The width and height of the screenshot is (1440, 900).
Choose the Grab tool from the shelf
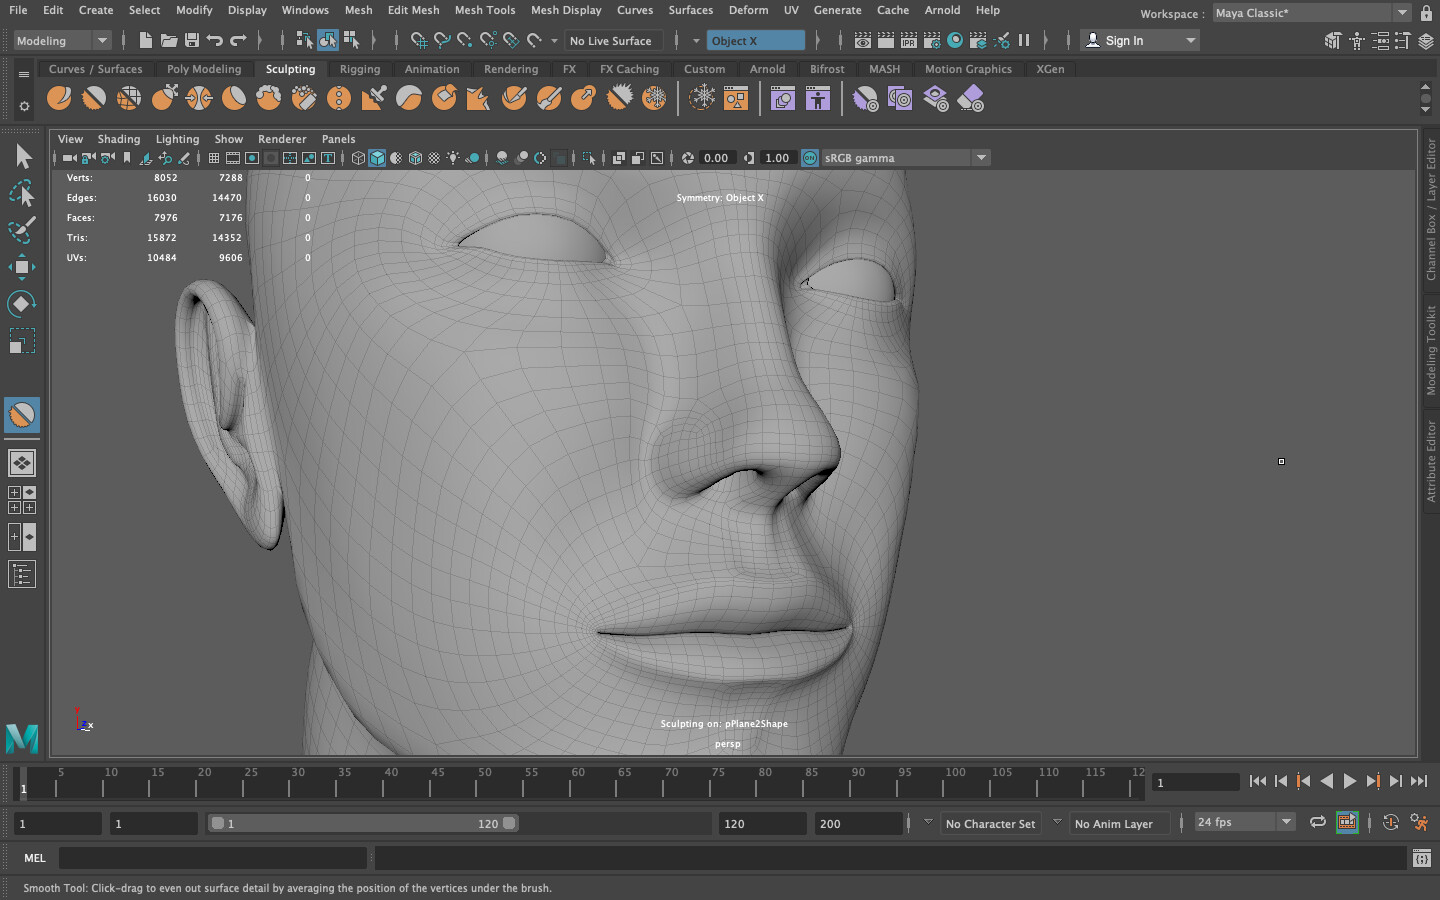pos(164,98)
